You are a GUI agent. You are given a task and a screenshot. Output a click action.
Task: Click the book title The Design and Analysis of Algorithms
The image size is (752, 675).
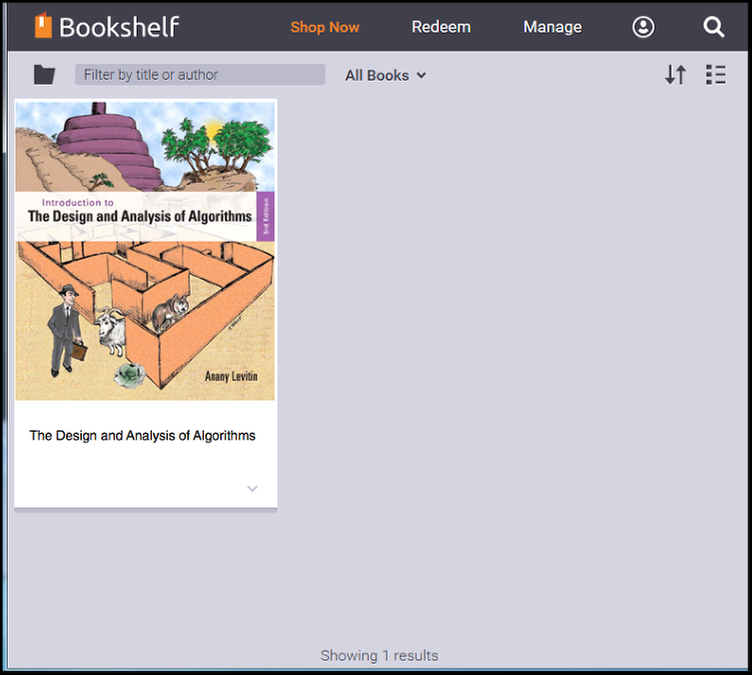(142, 436)
